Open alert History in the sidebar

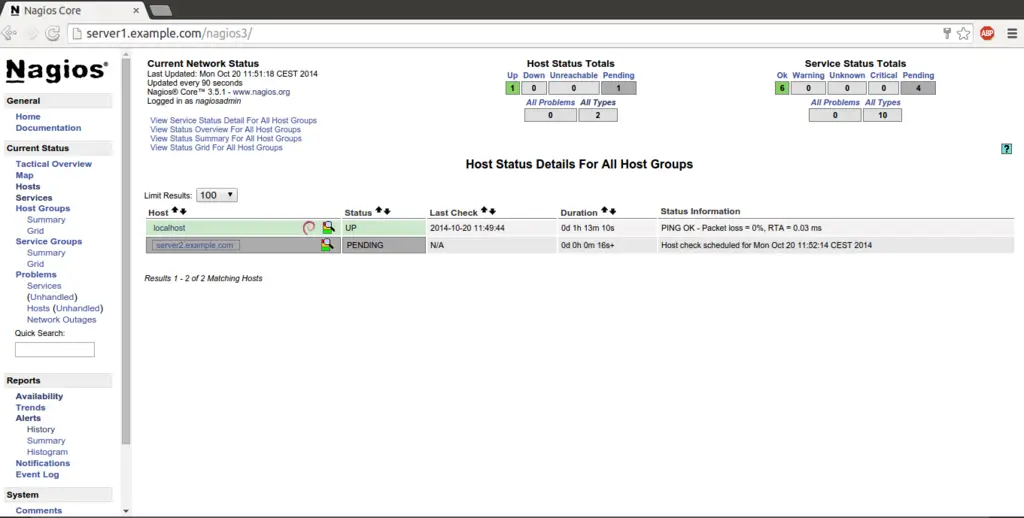coord(40,429)
